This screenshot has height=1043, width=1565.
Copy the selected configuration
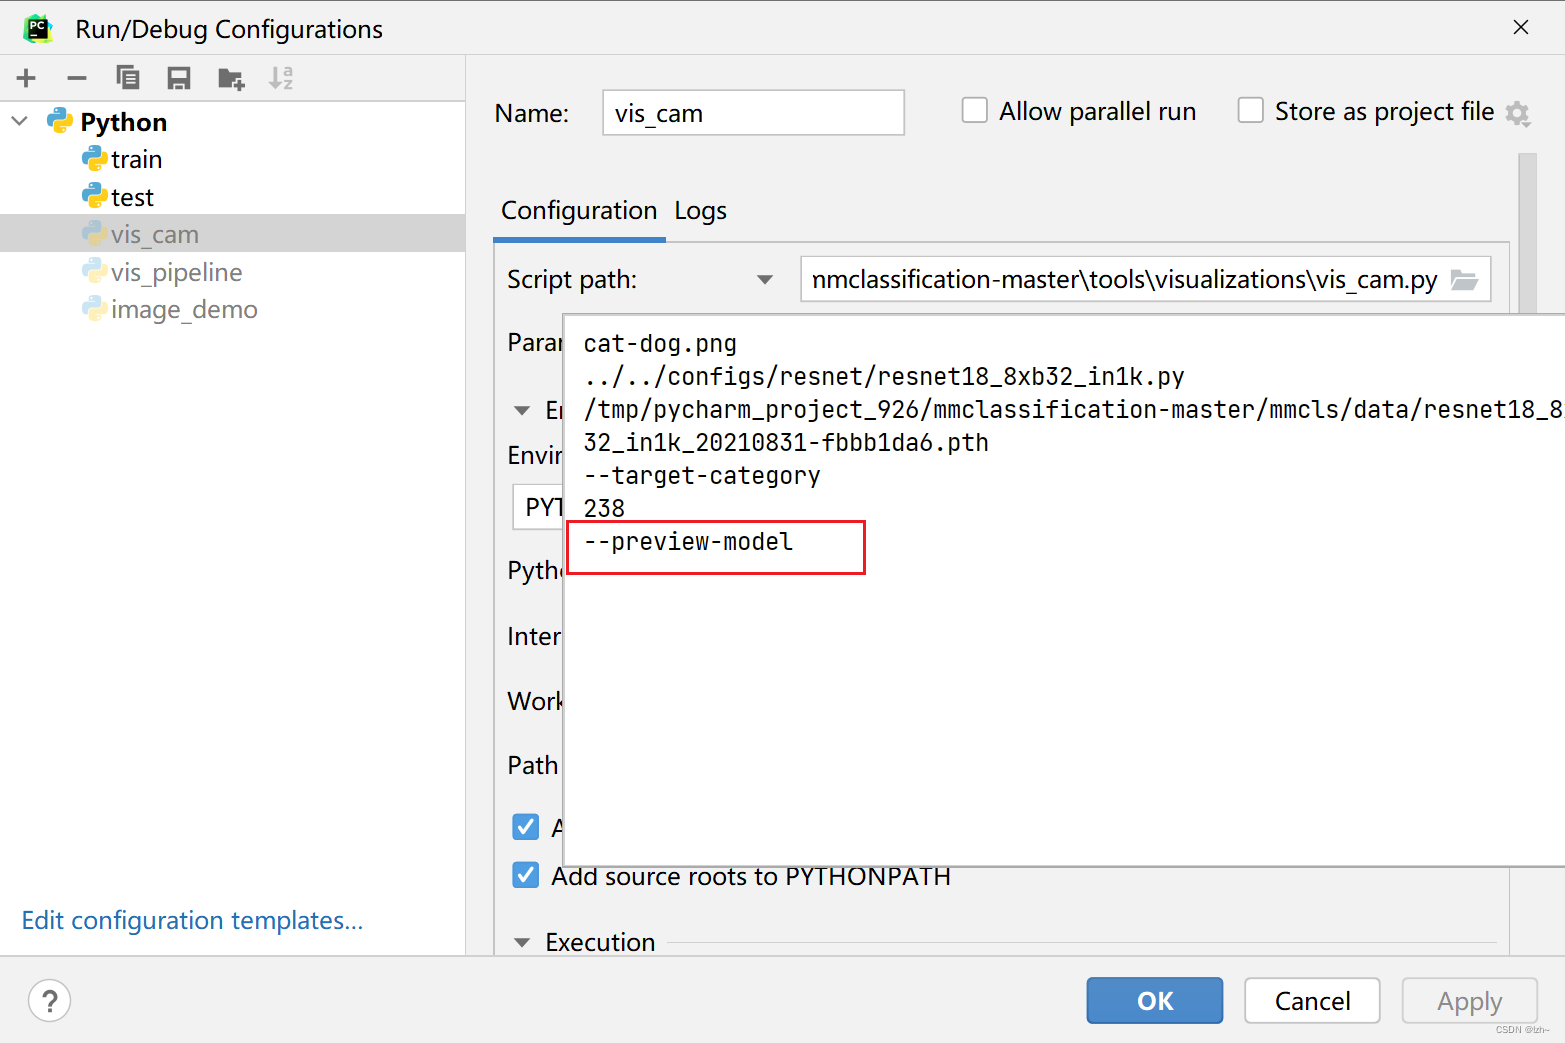point(128,78)
